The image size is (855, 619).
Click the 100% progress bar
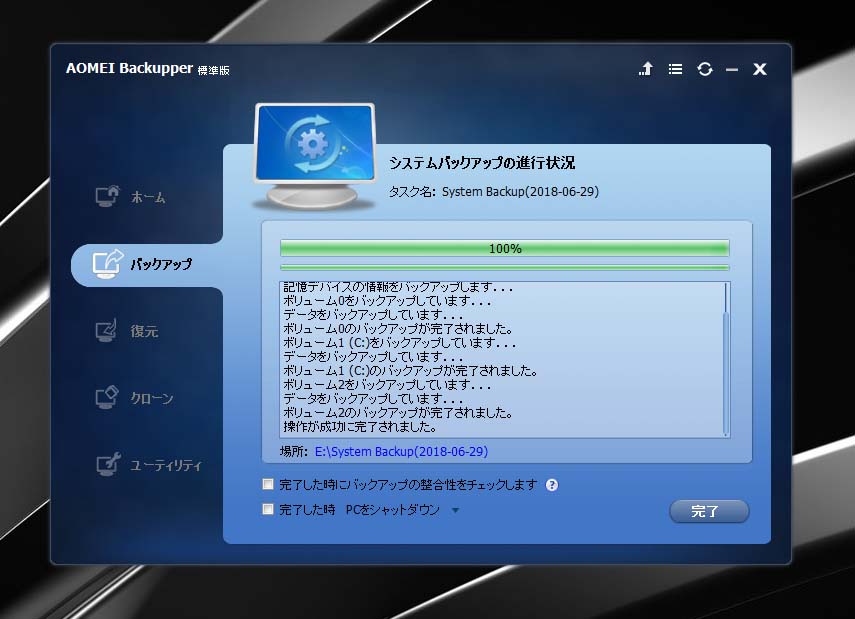tap(504, 248)
